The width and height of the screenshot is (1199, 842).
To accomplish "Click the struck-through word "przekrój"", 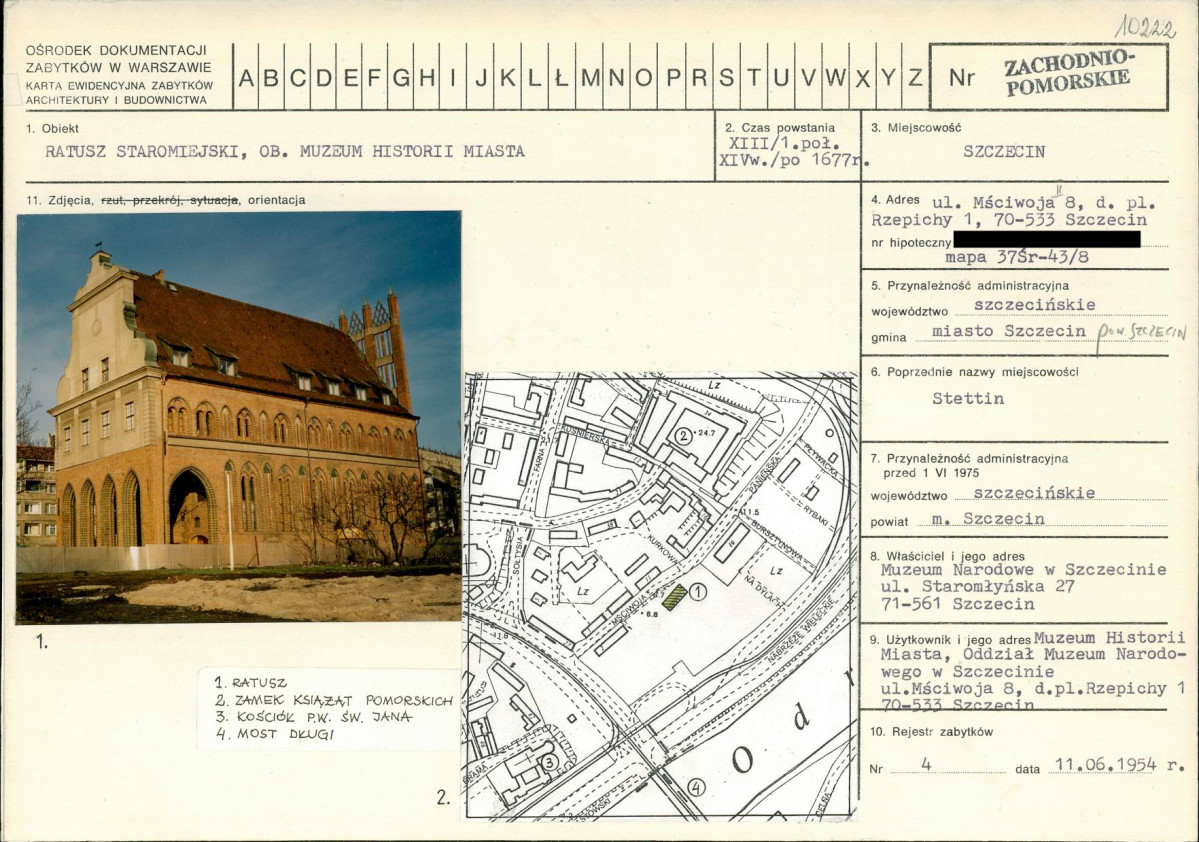I will (156, 200).
